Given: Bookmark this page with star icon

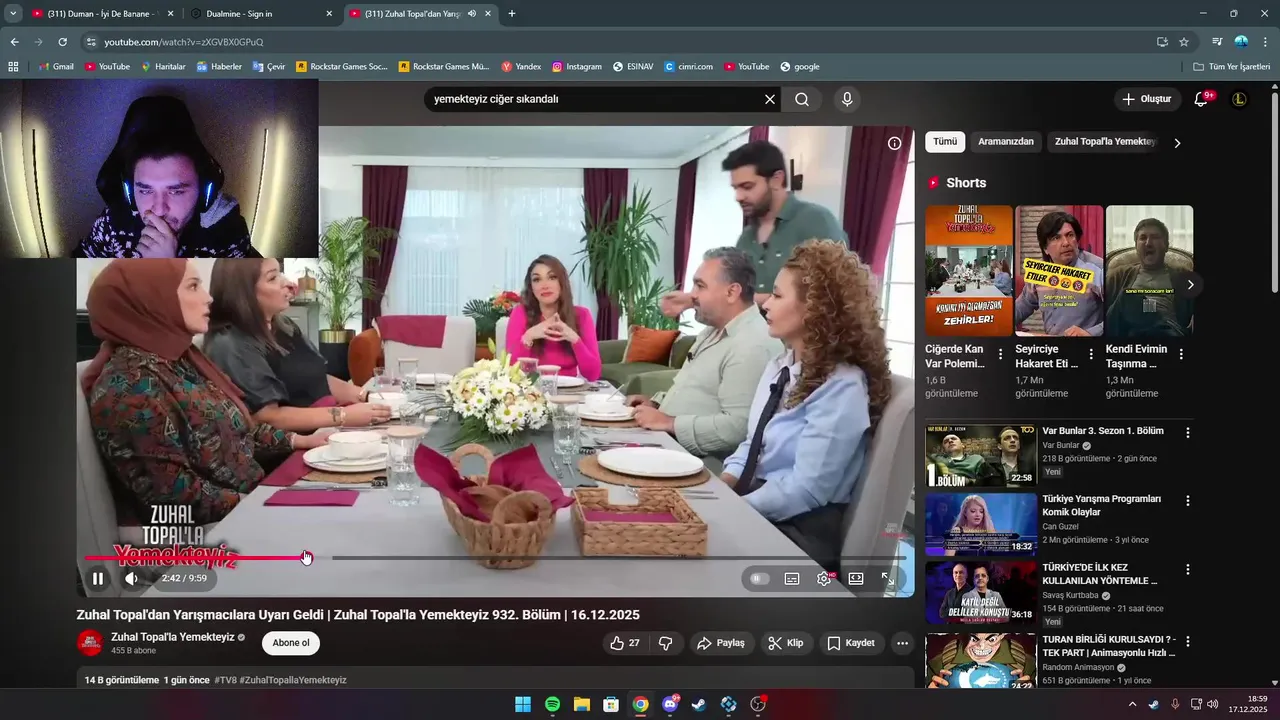Looking at the screenshot, I should tap(1184, 42).
